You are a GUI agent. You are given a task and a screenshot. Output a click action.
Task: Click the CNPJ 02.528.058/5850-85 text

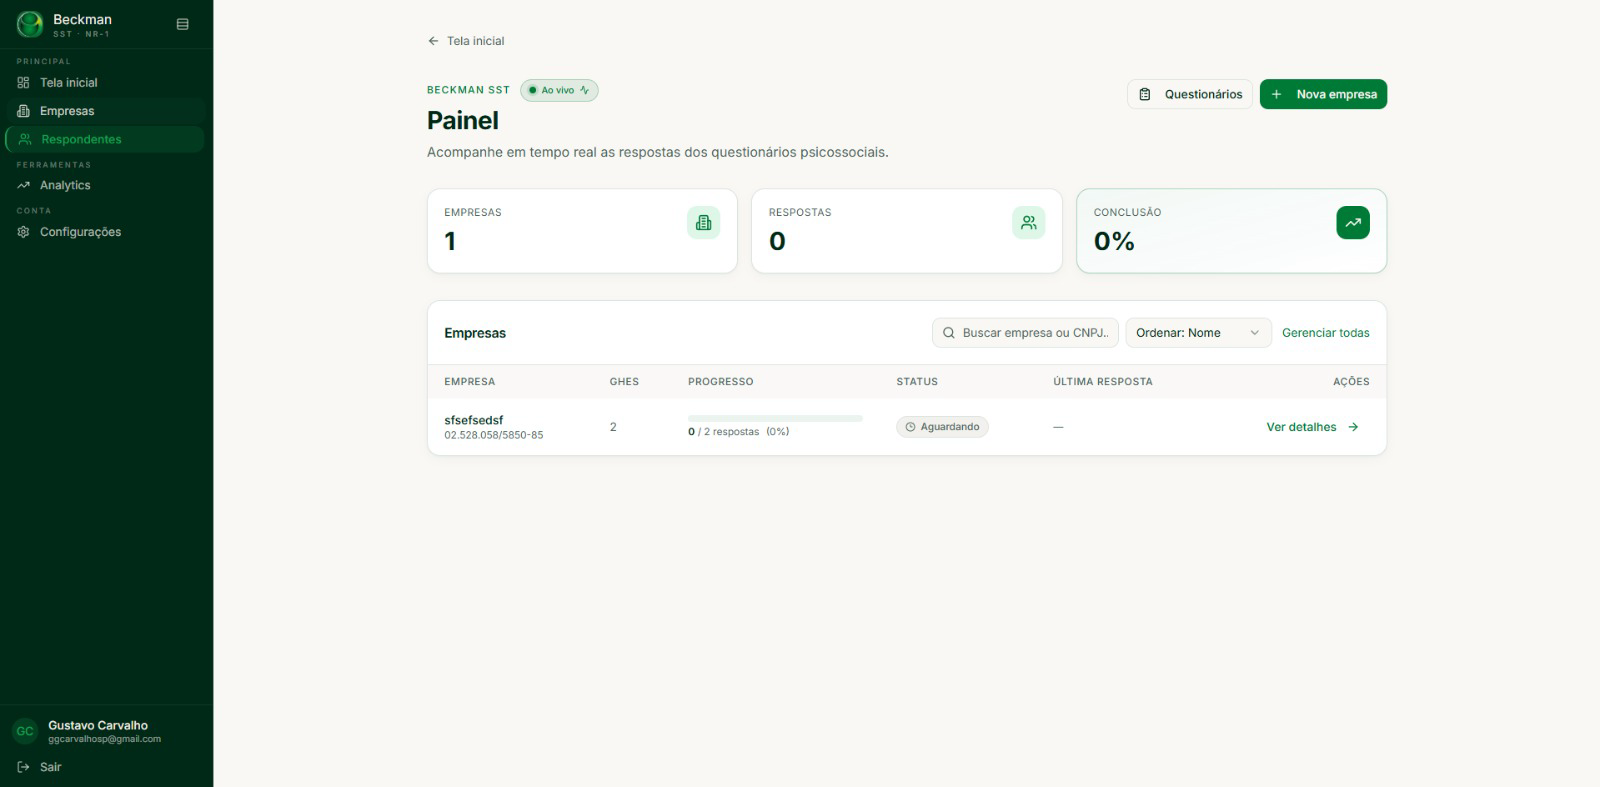494,435
